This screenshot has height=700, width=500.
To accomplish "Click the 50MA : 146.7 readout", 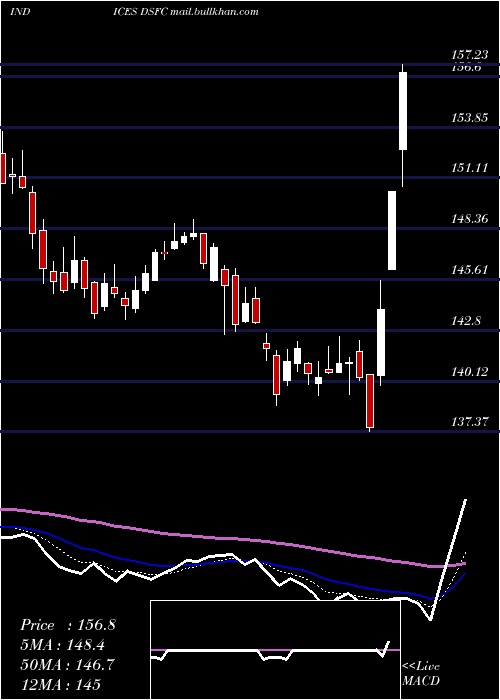I will click(68, 665).
